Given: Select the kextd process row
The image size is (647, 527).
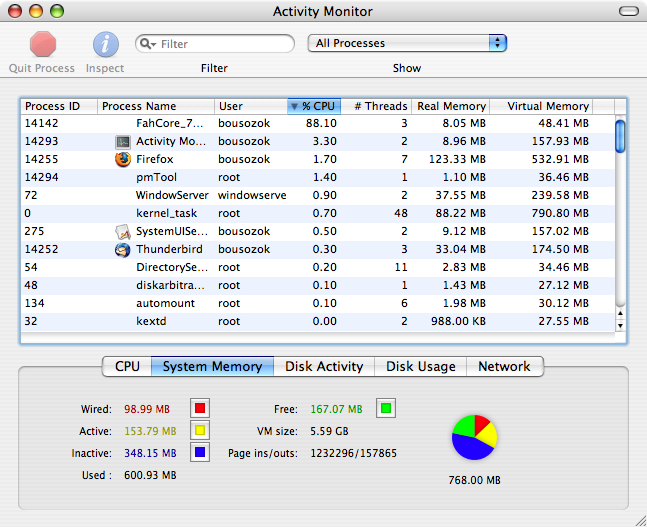Looking at the screenshot, I should [317, 321].
